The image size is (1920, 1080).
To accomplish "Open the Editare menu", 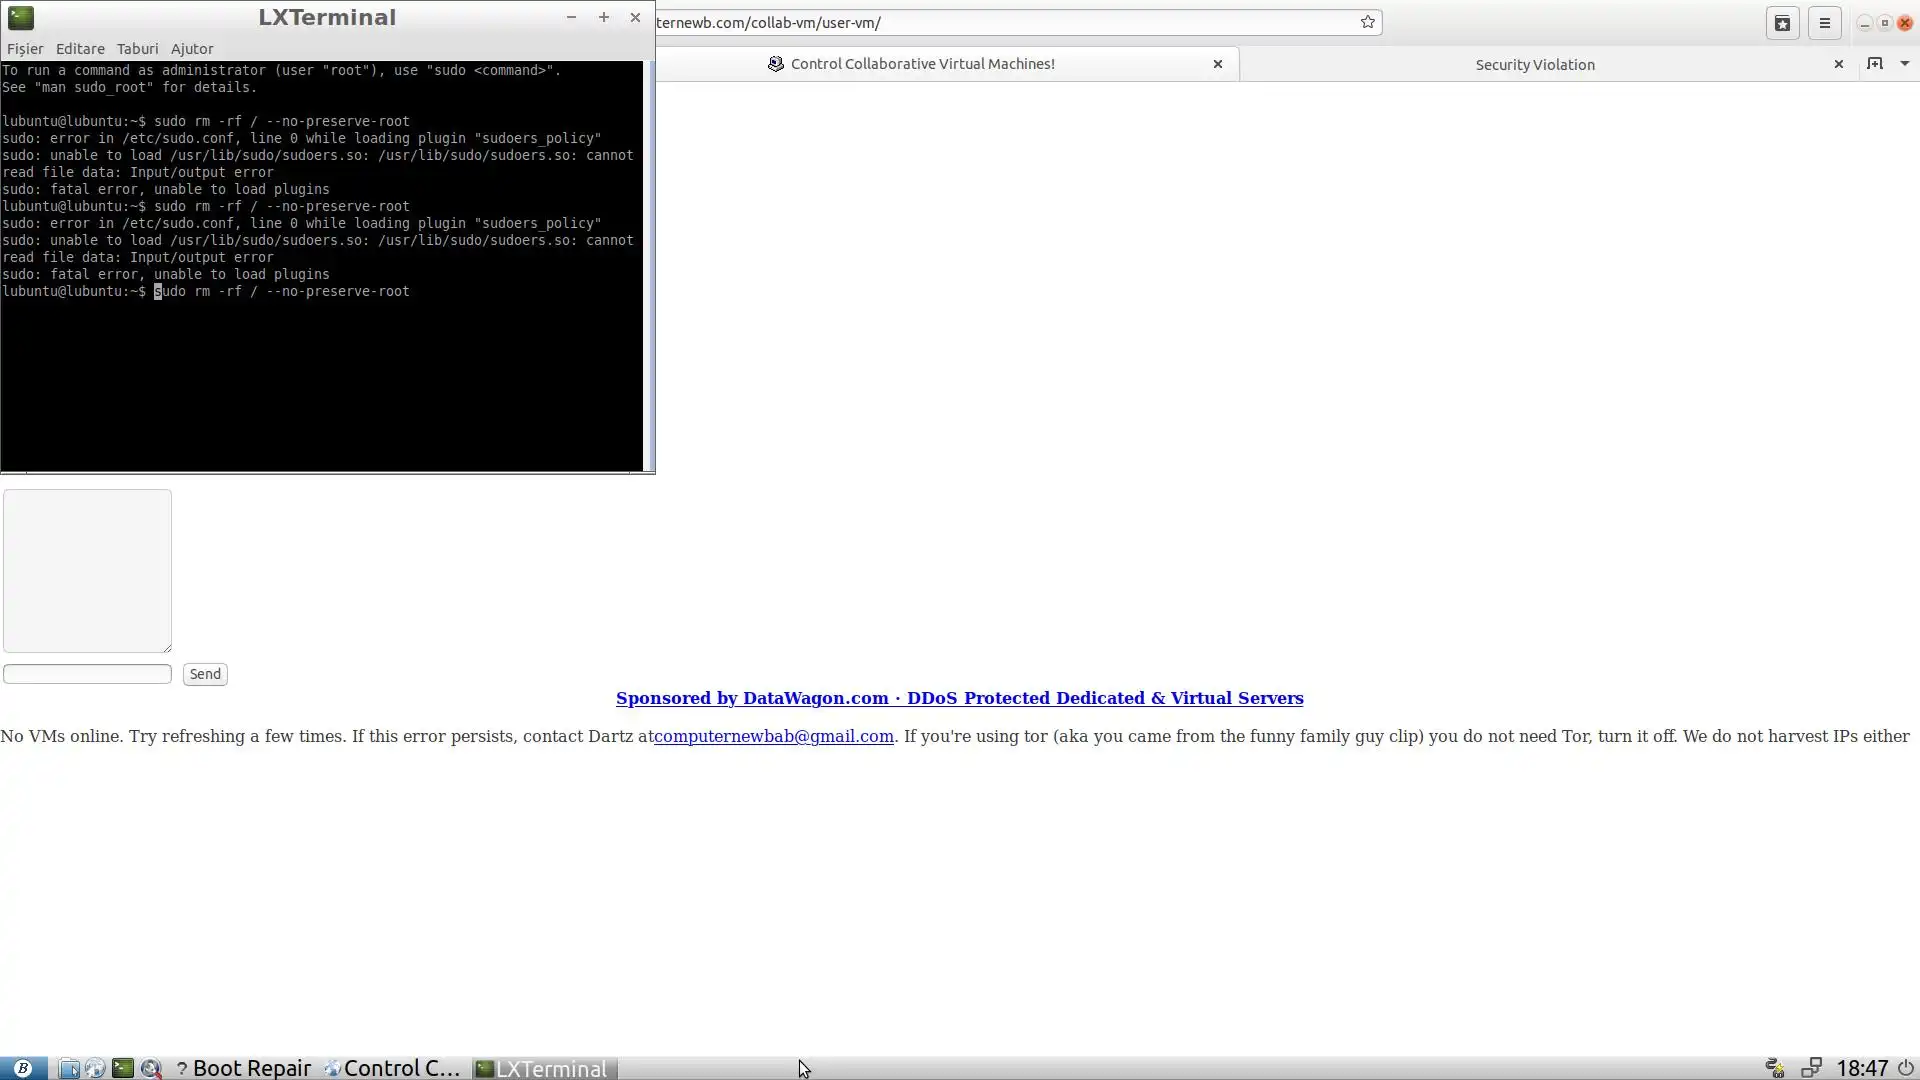I will [x=80, y=48].
